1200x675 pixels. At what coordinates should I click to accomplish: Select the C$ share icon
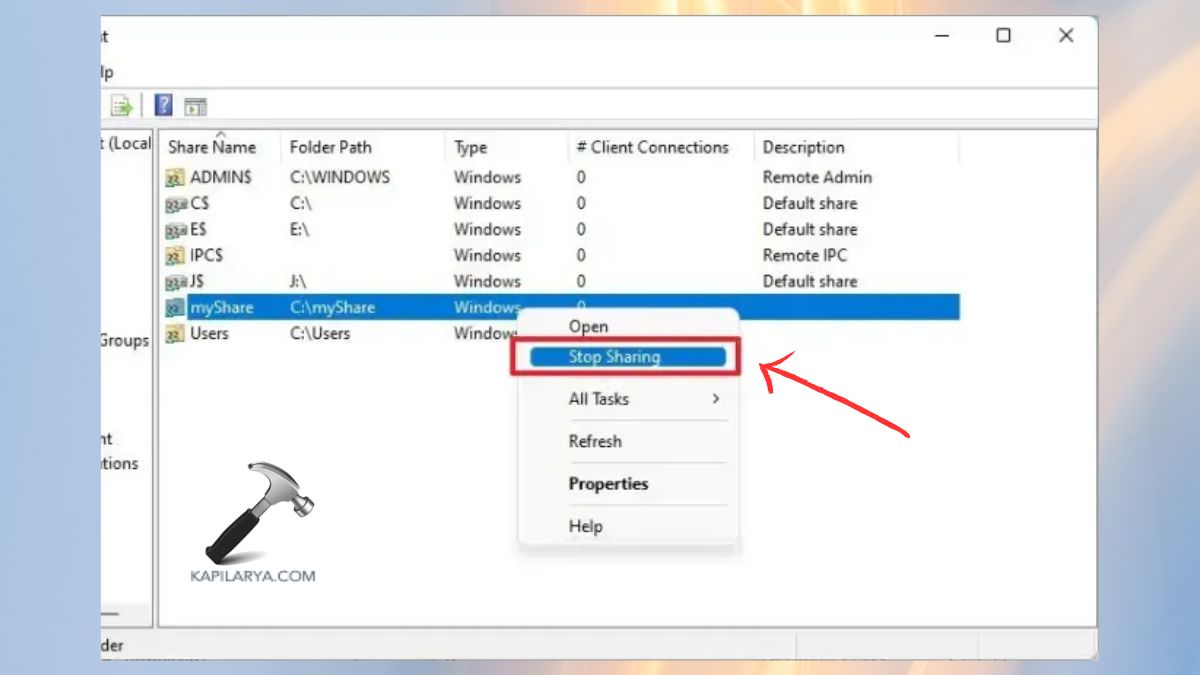point(174,203)
